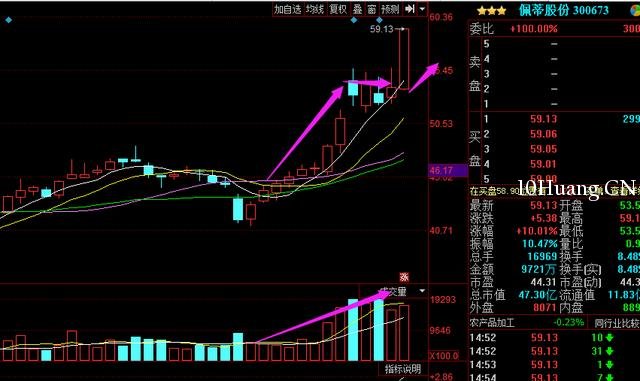The image size is (640, 381).
Task: Click the 60.36 price axis label
Action: pyautogui.click(x=441, y=17)
